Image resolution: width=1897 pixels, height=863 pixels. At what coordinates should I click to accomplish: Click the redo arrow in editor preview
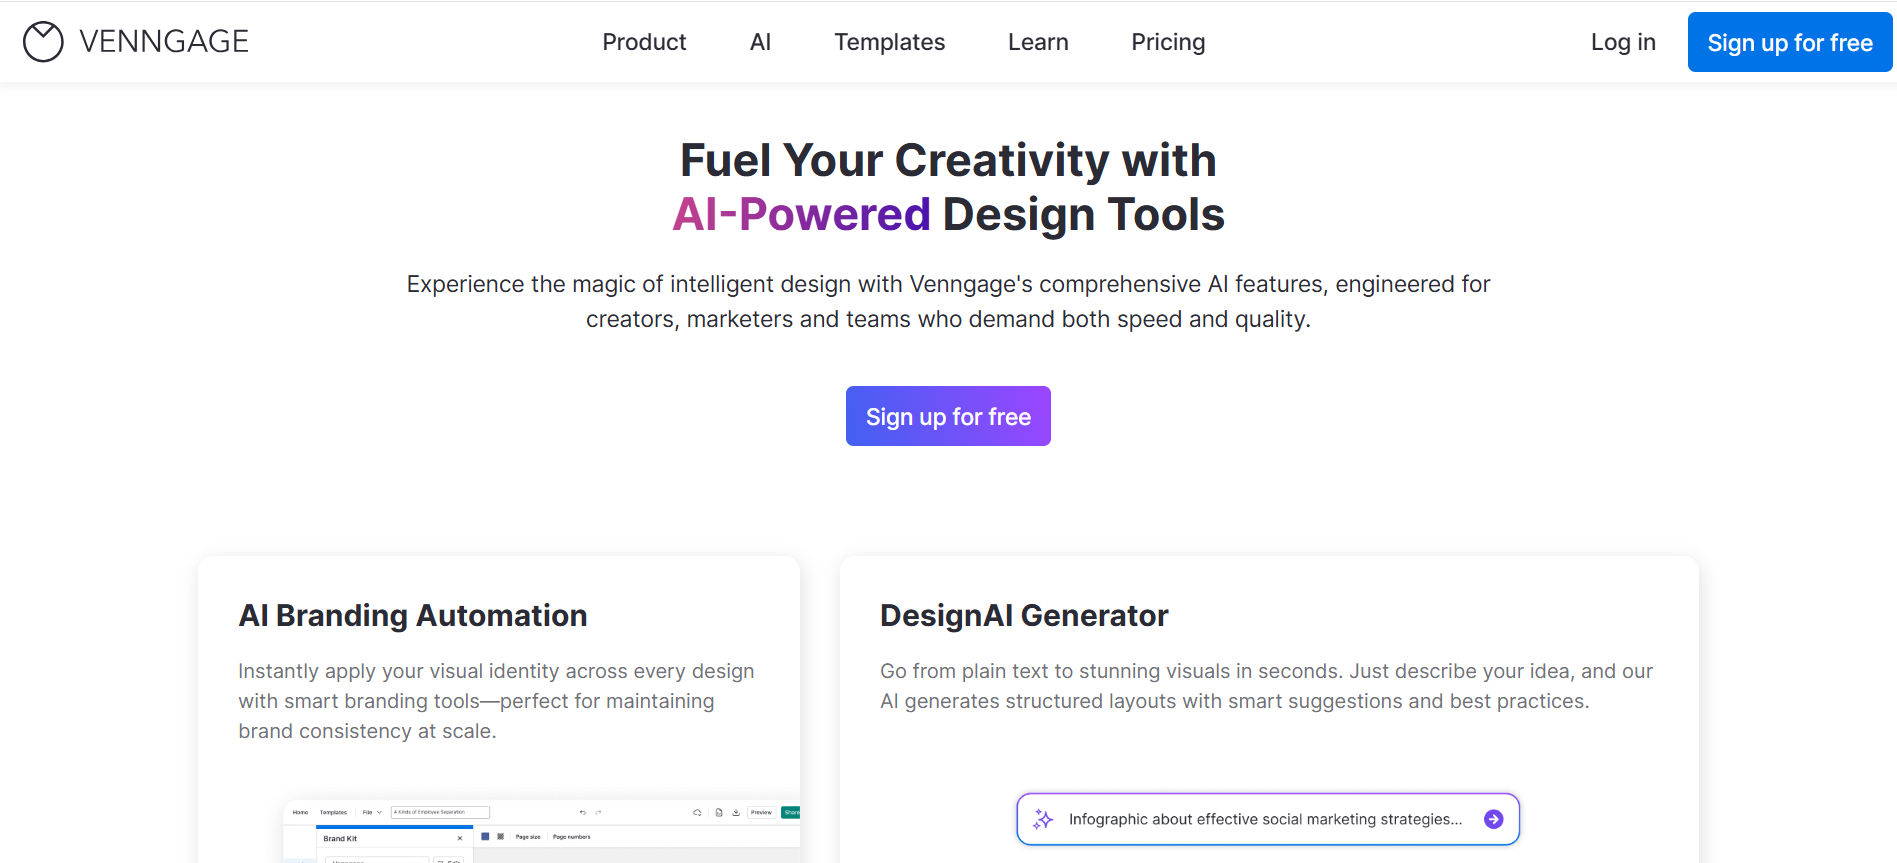pyautogui.click(x=598, y=812)
